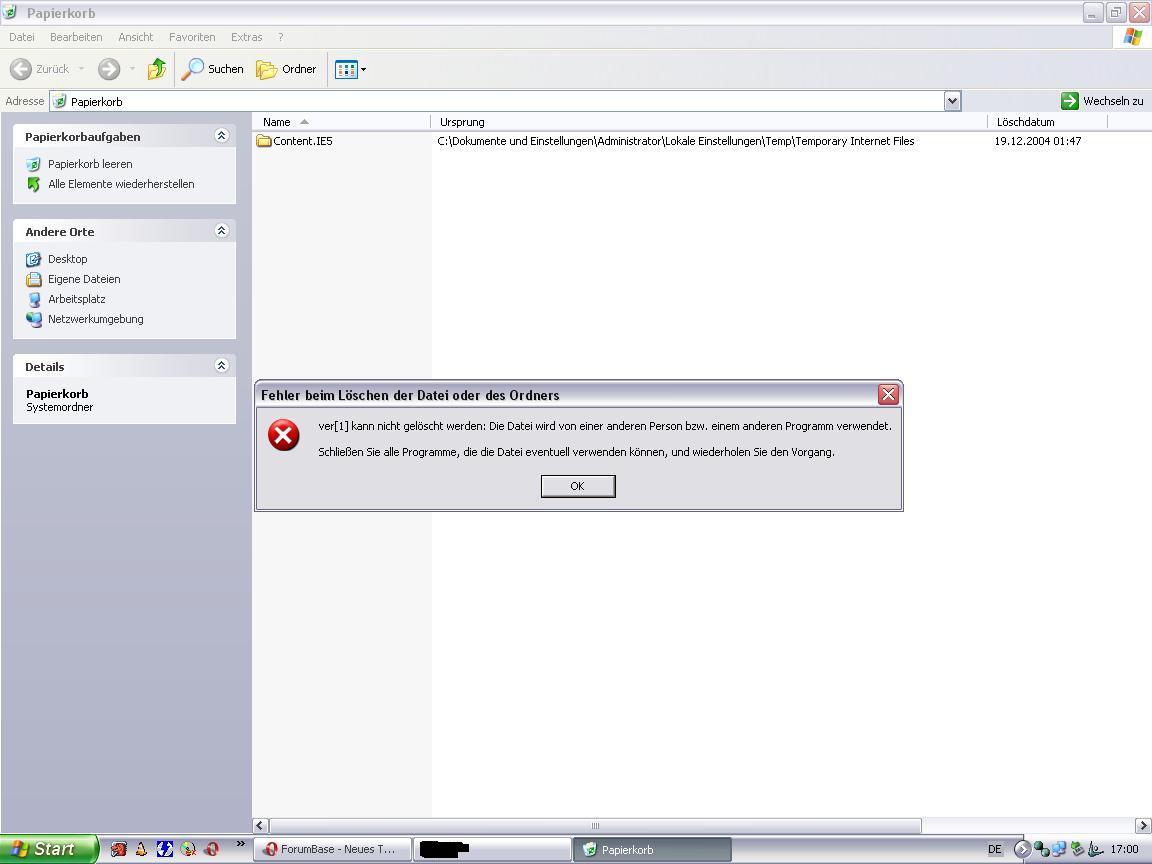Open the Ansicht menu

136,37
